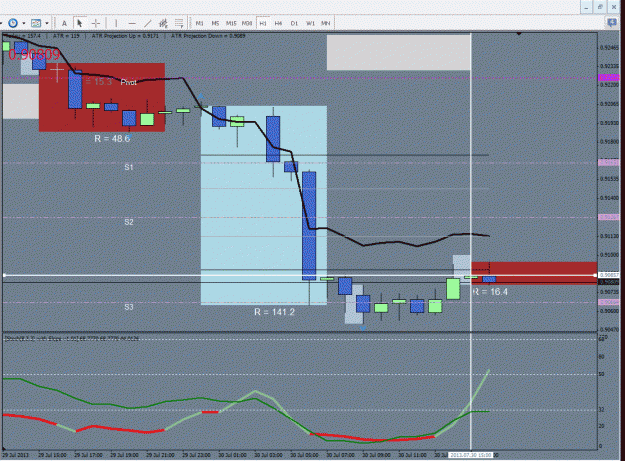
Task: Switch to H4 timeframe
Action: pos(278,24)
